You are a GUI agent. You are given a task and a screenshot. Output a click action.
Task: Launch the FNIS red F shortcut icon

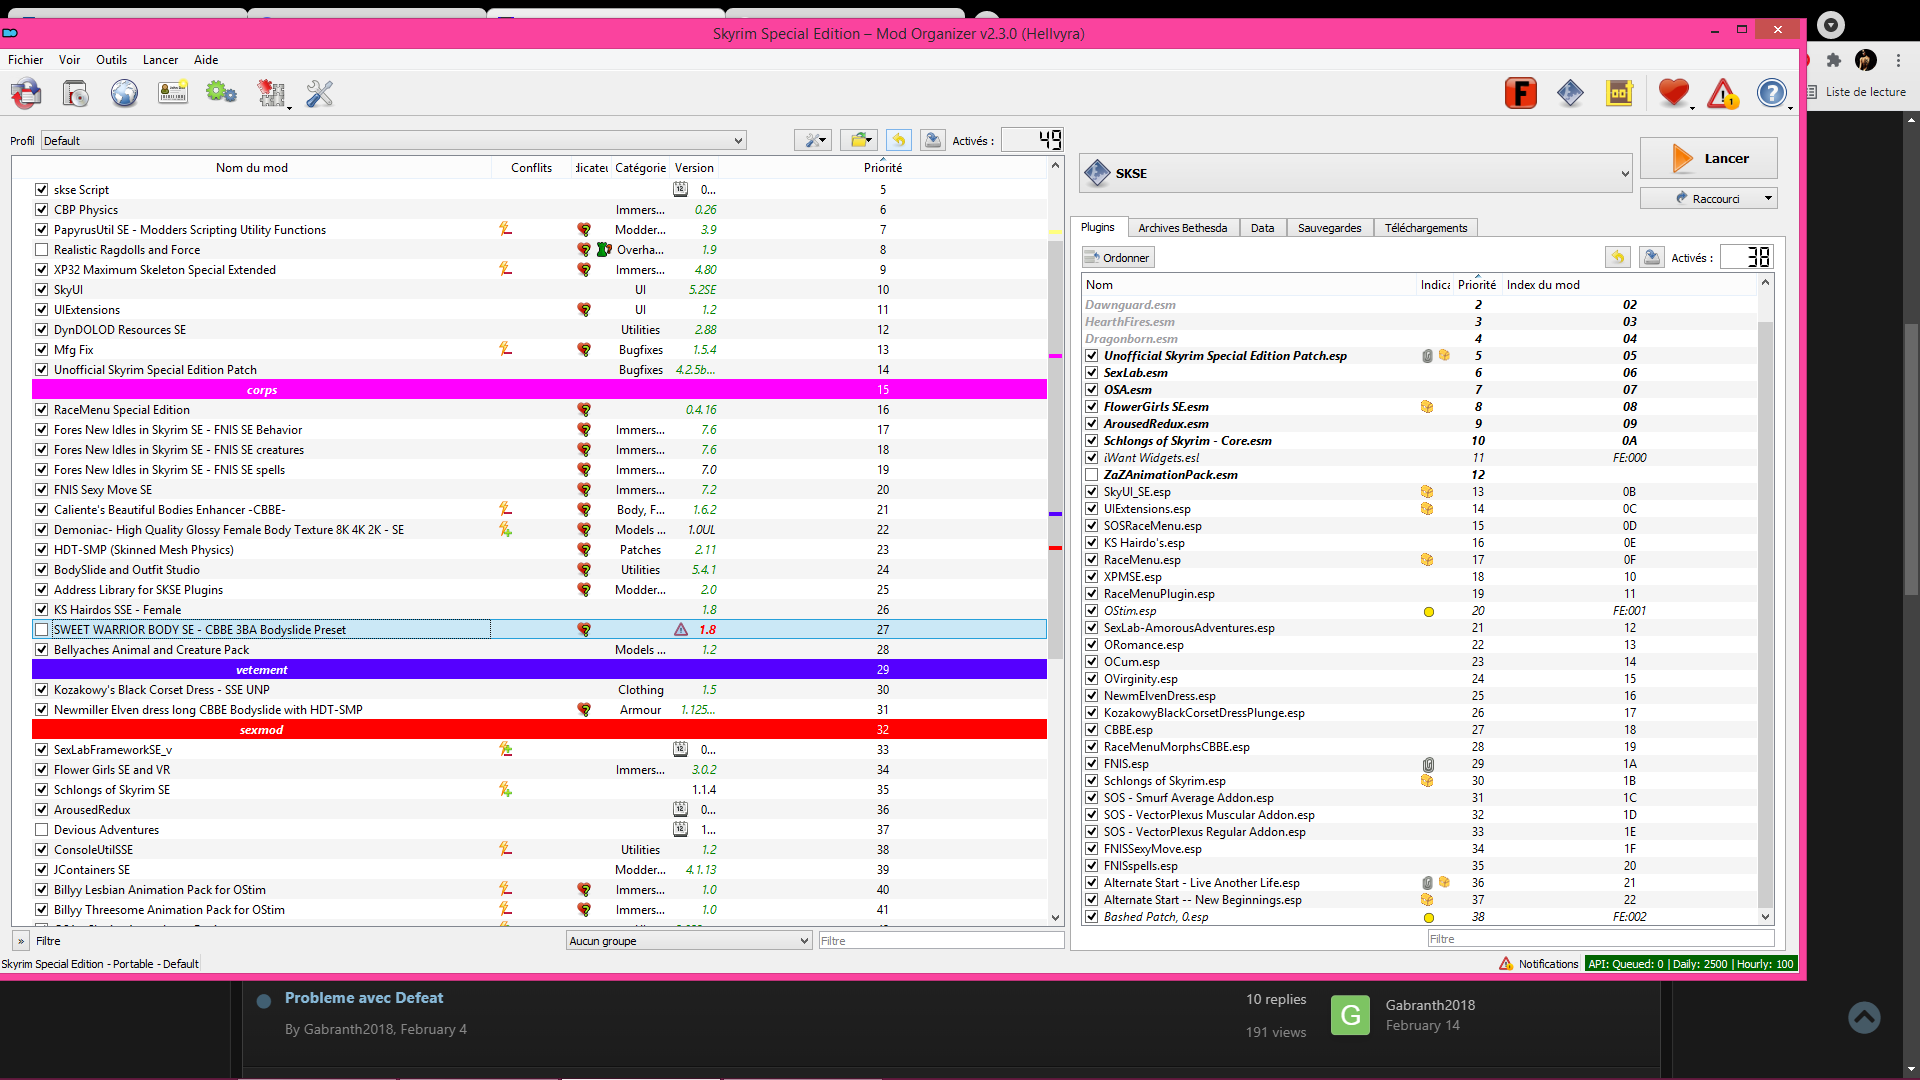(1520, 93)
